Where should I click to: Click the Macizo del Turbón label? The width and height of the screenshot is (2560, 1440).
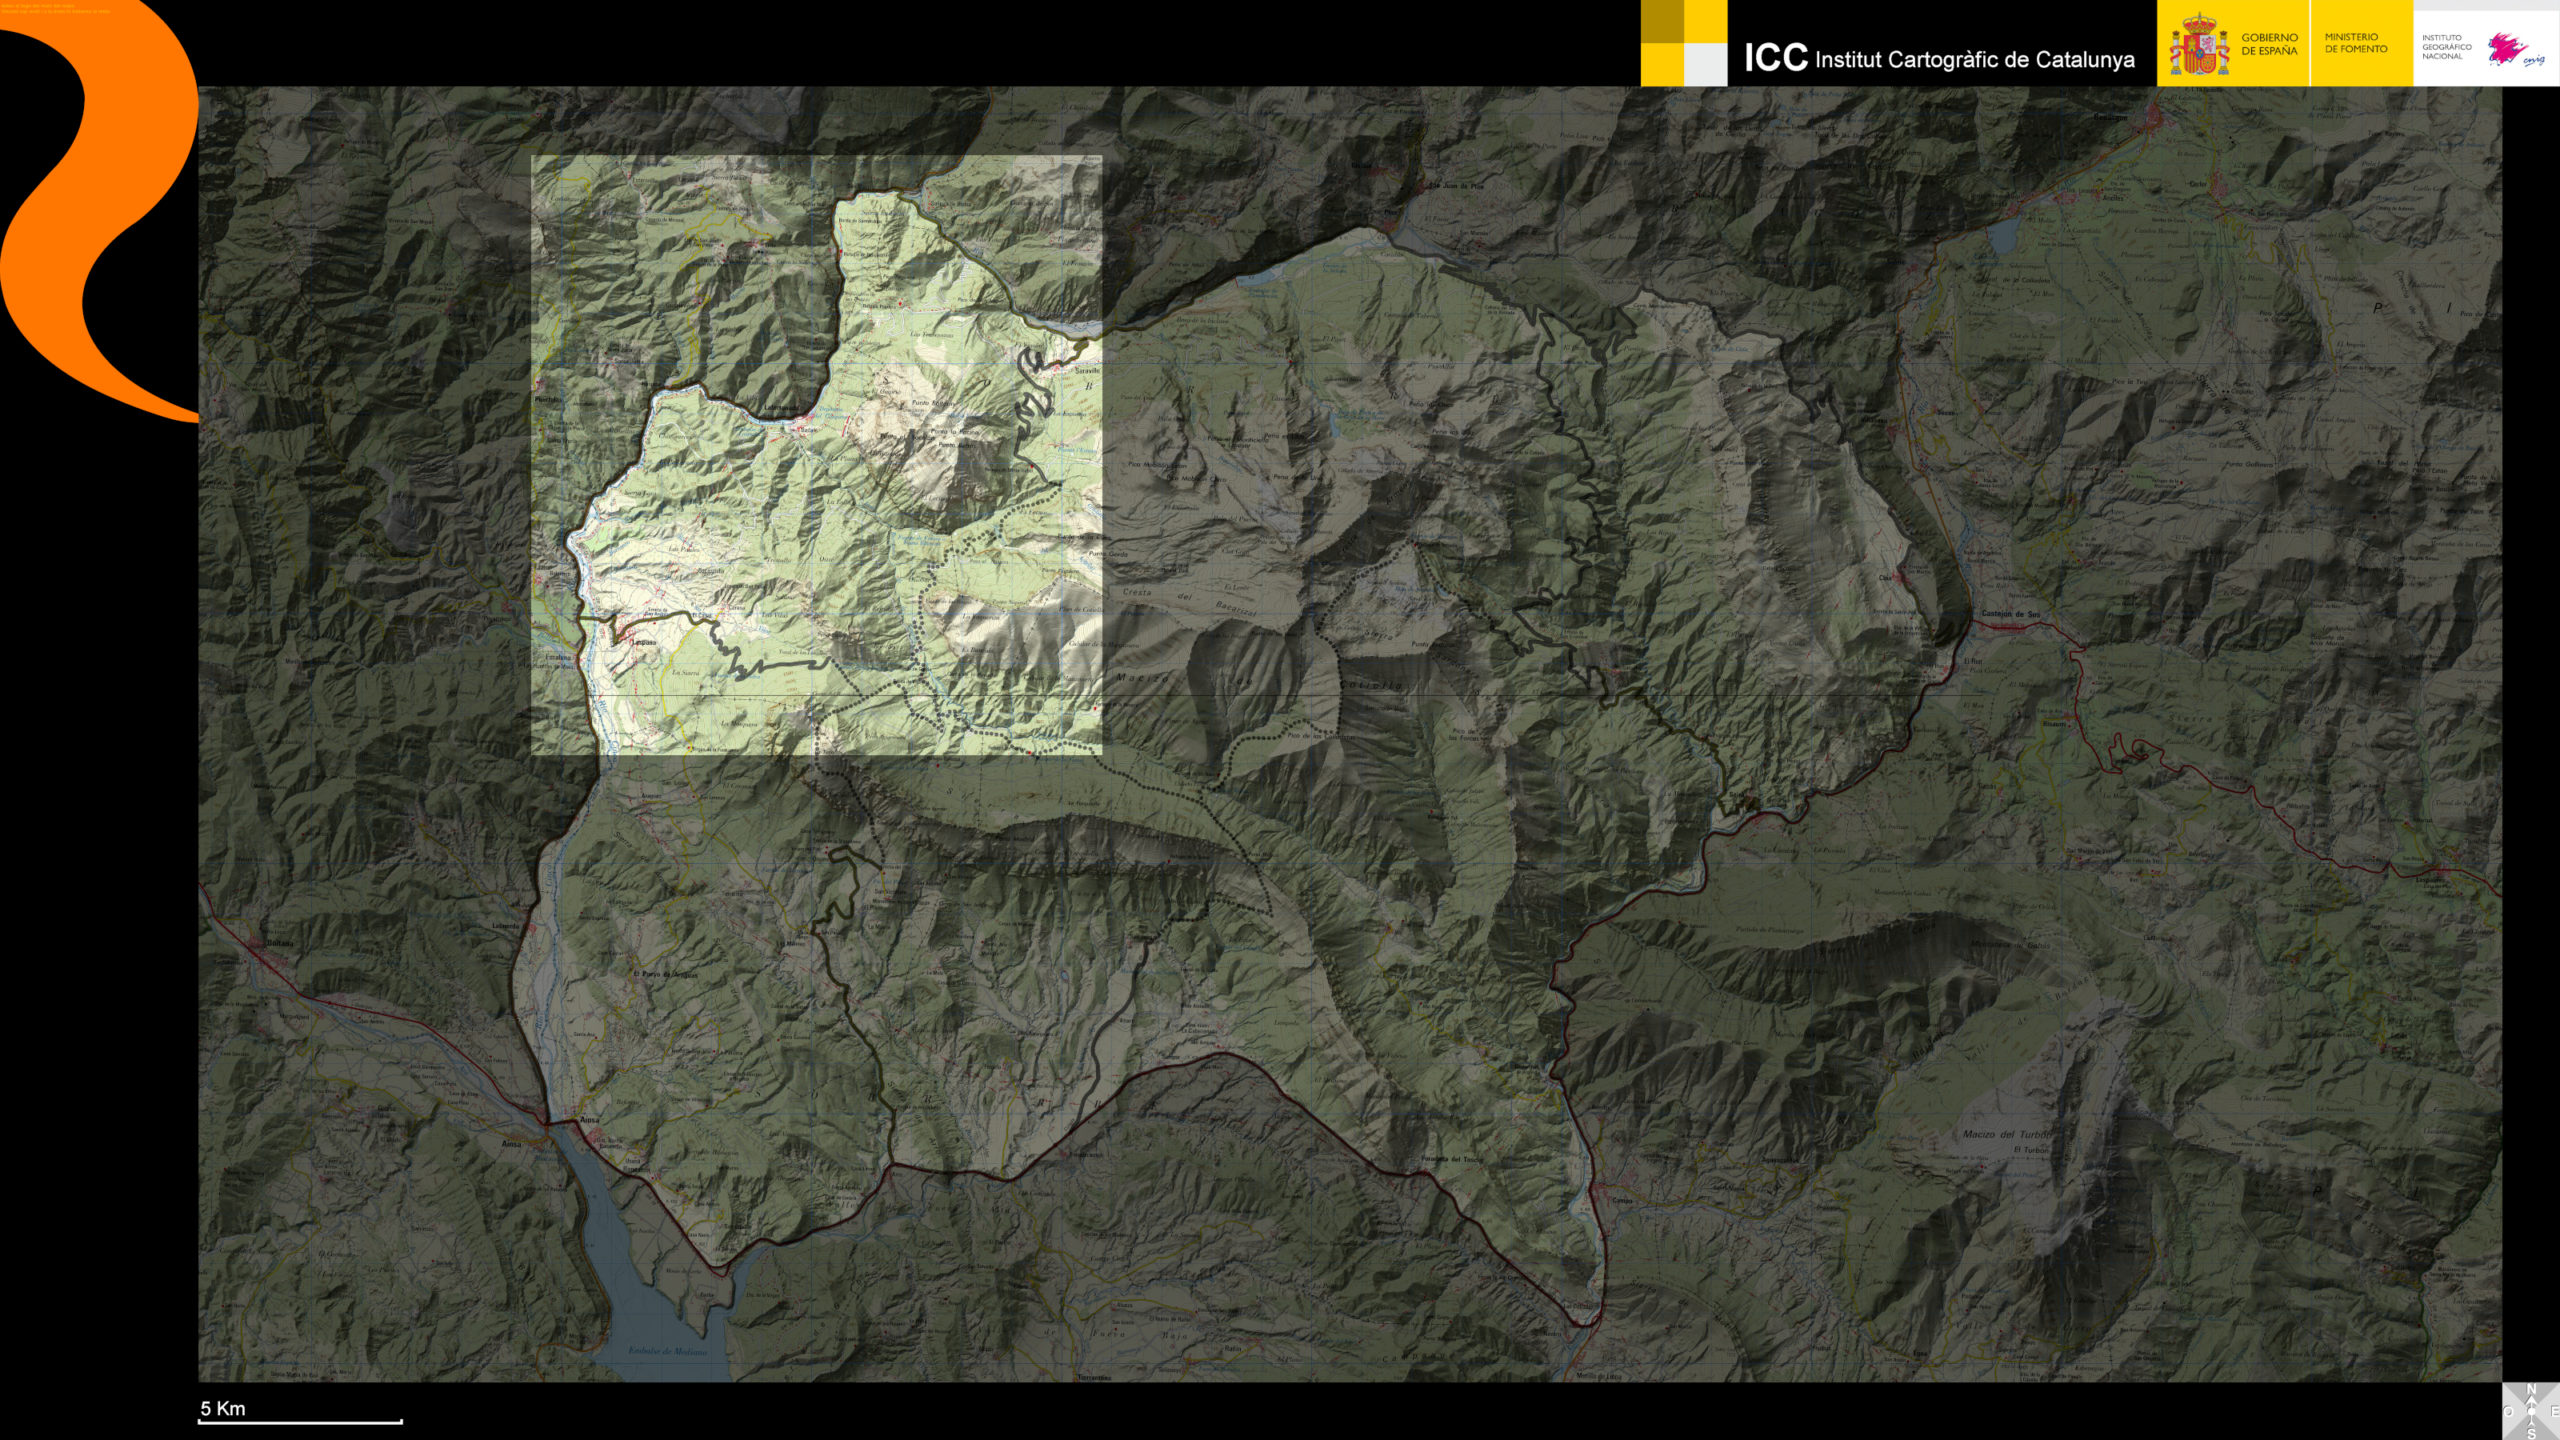pyautogui.click(x=2005, y=1134)
